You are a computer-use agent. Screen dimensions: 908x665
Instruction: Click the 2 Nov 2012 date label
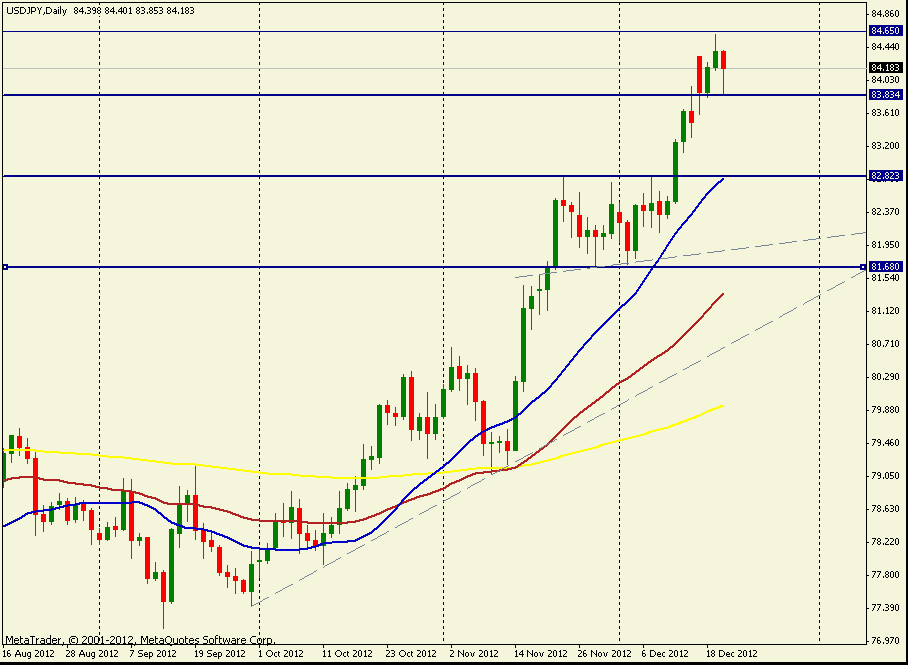pos(474,653)
